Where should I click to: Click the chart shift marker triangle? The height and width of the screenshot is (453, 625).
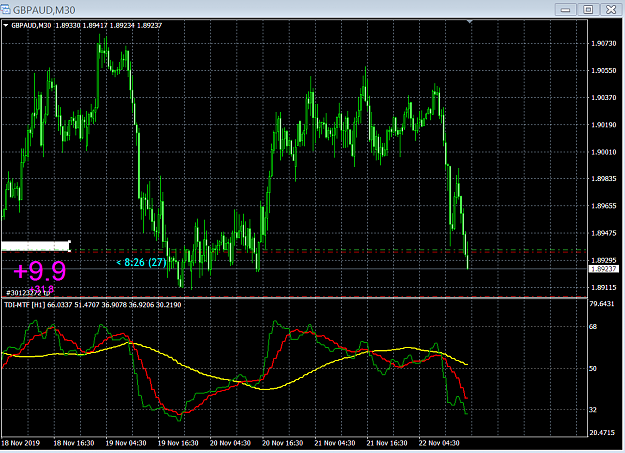(470, 21)
